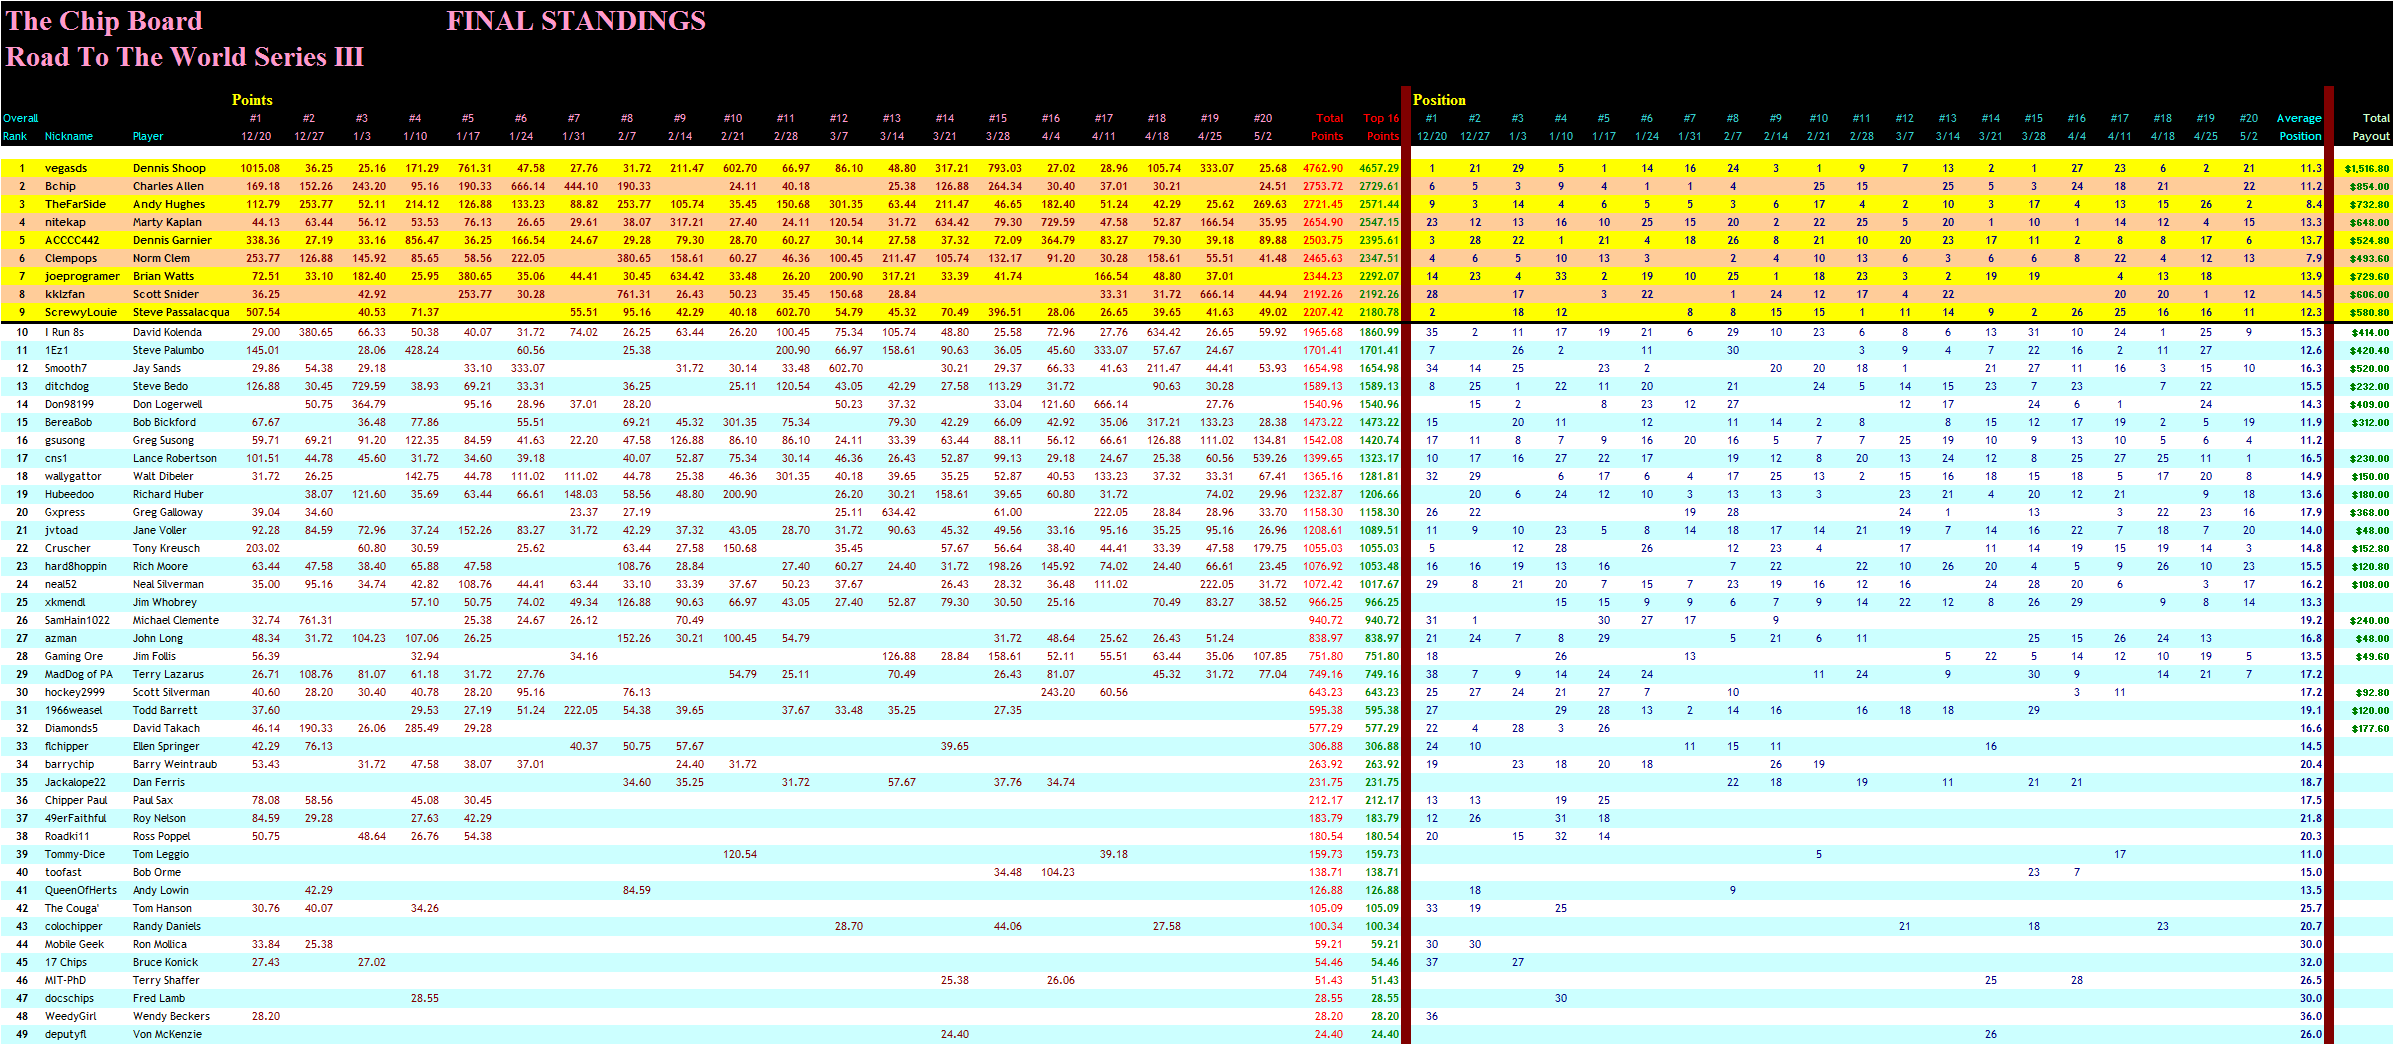
Task: Select nickname cell 'Cruscher'
Action: pyautogui.click(x=67, y=549)
